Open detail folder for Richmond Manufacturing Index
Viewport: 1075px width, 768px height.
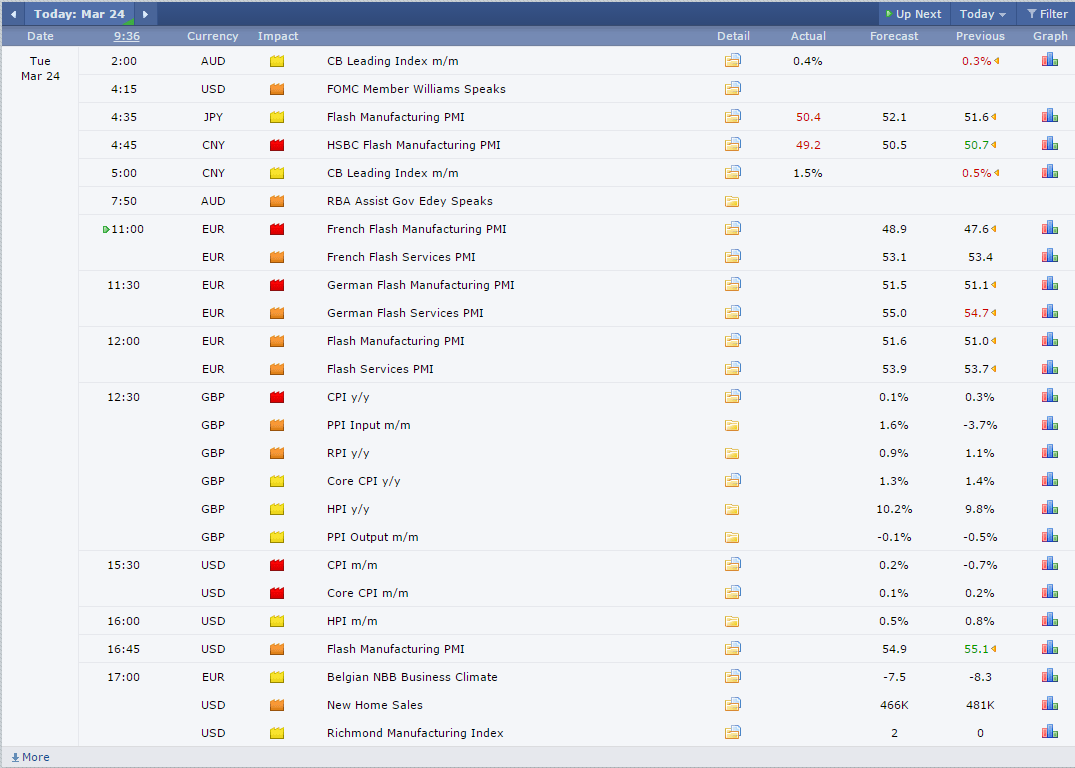pos(732,732)
